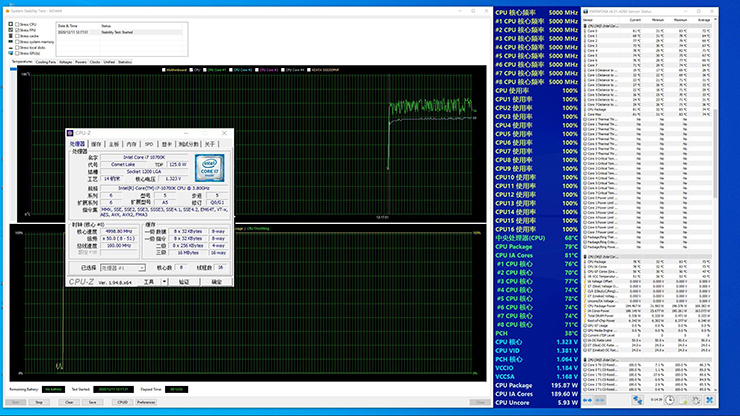Click HWiNFO settings gear icon
This screenshot has height=416, width=740.
[x=696, y=400]
